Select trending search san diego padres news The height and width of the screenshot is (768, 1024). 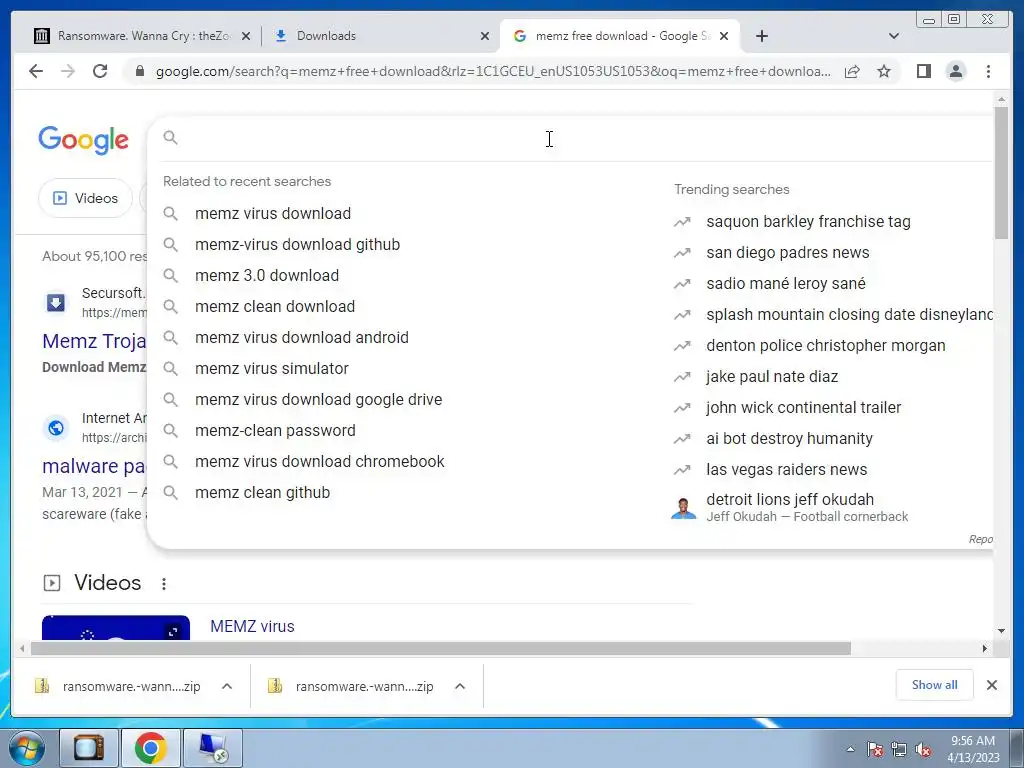(x=788, y=253)
